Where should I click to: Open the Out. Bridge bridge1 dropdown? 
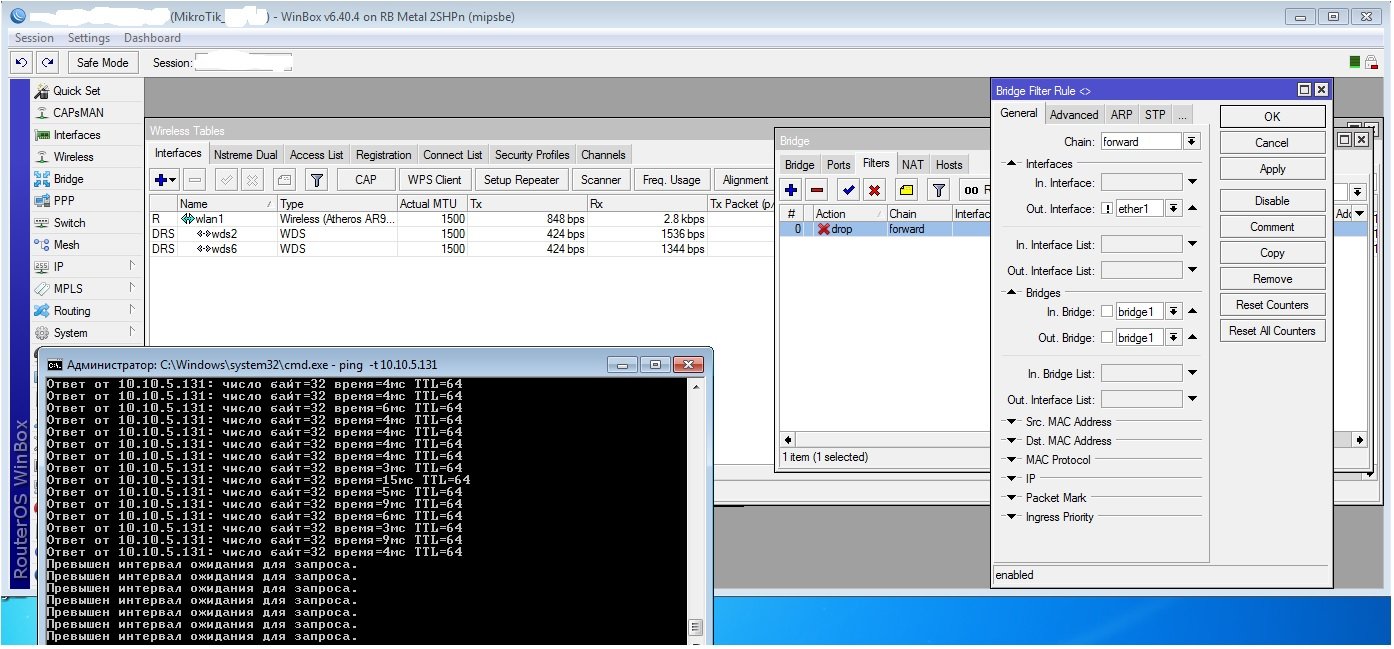click(1174, 337)
